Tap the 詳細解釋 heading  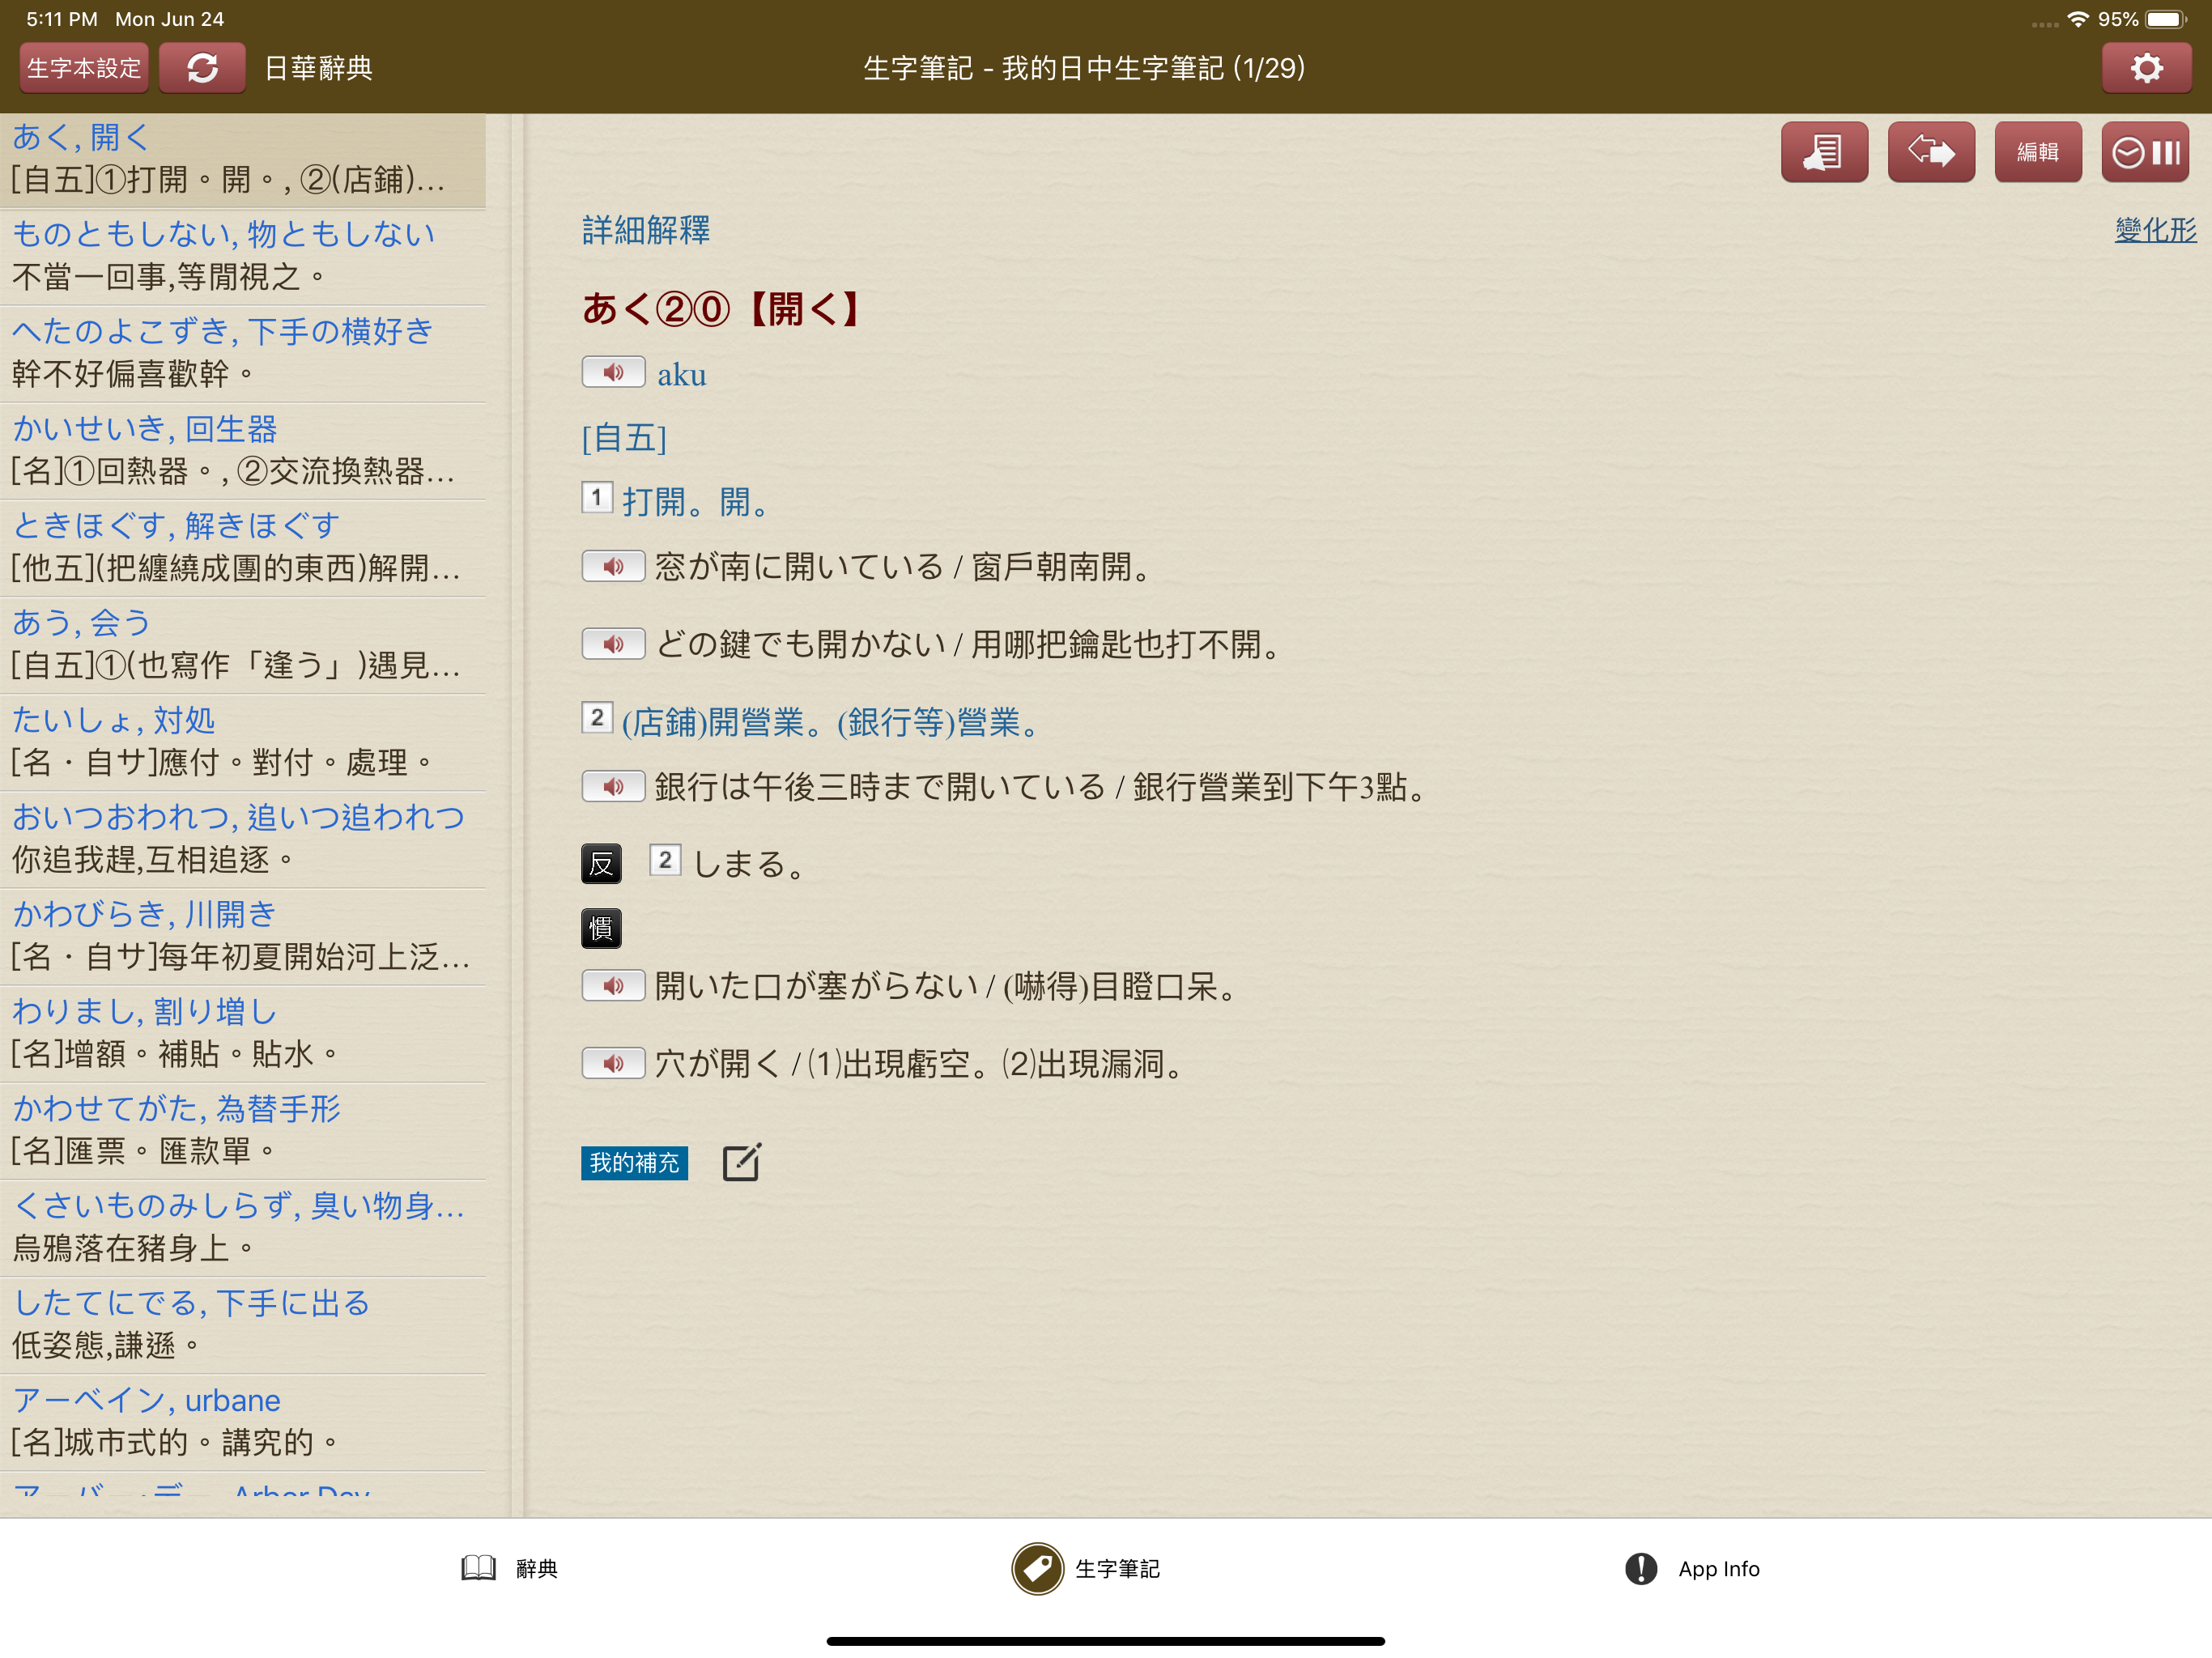click(646, 230)
